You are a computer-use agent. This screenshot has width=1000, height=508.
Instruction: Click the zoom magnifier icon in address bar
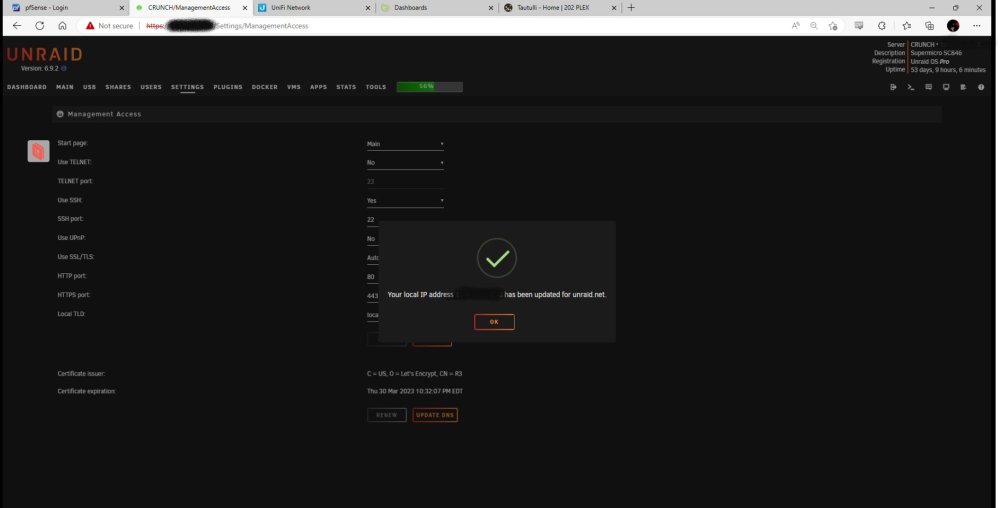(x=814, y=25)
